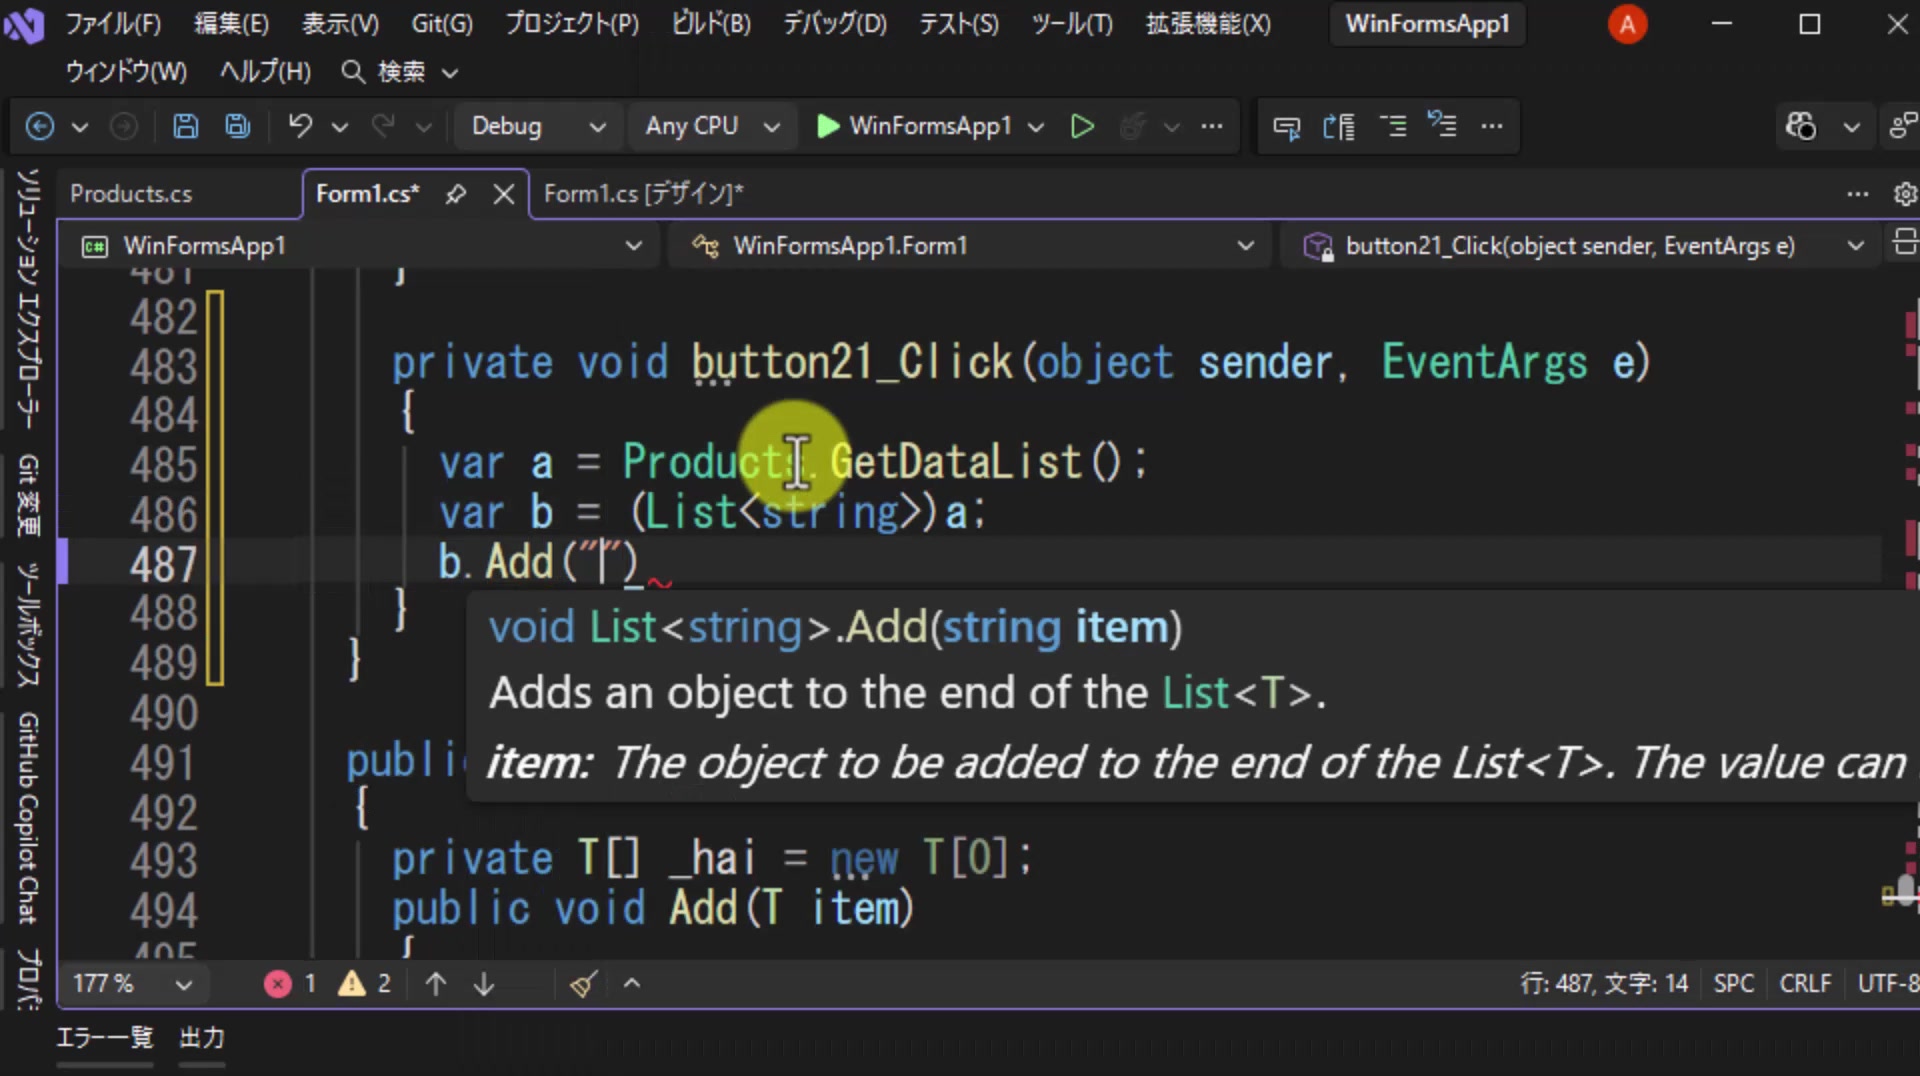Go to next issue down arrow
Screen dimensions: 1920x1076
[484, 984]
